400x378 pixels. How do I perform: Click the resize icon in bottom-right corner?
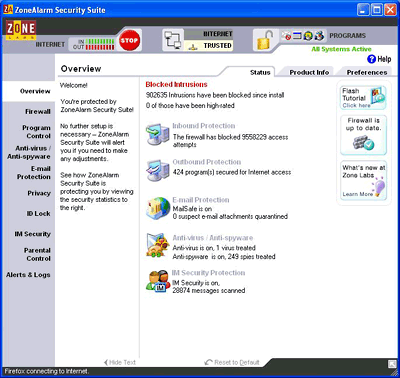click(392, 364)
